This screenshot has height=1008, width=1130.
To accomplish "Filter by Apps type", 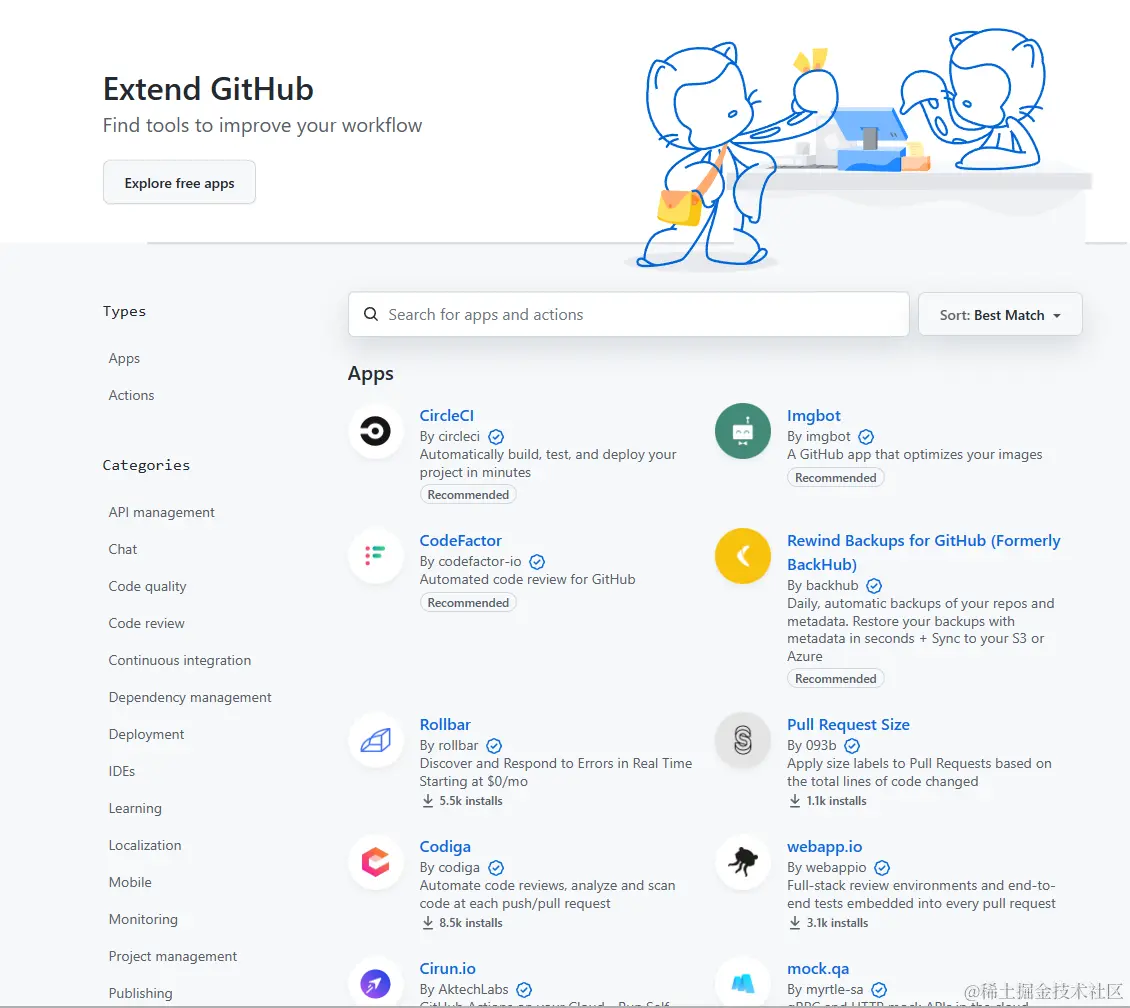I will pyautogui.click(x=124, y=358).
